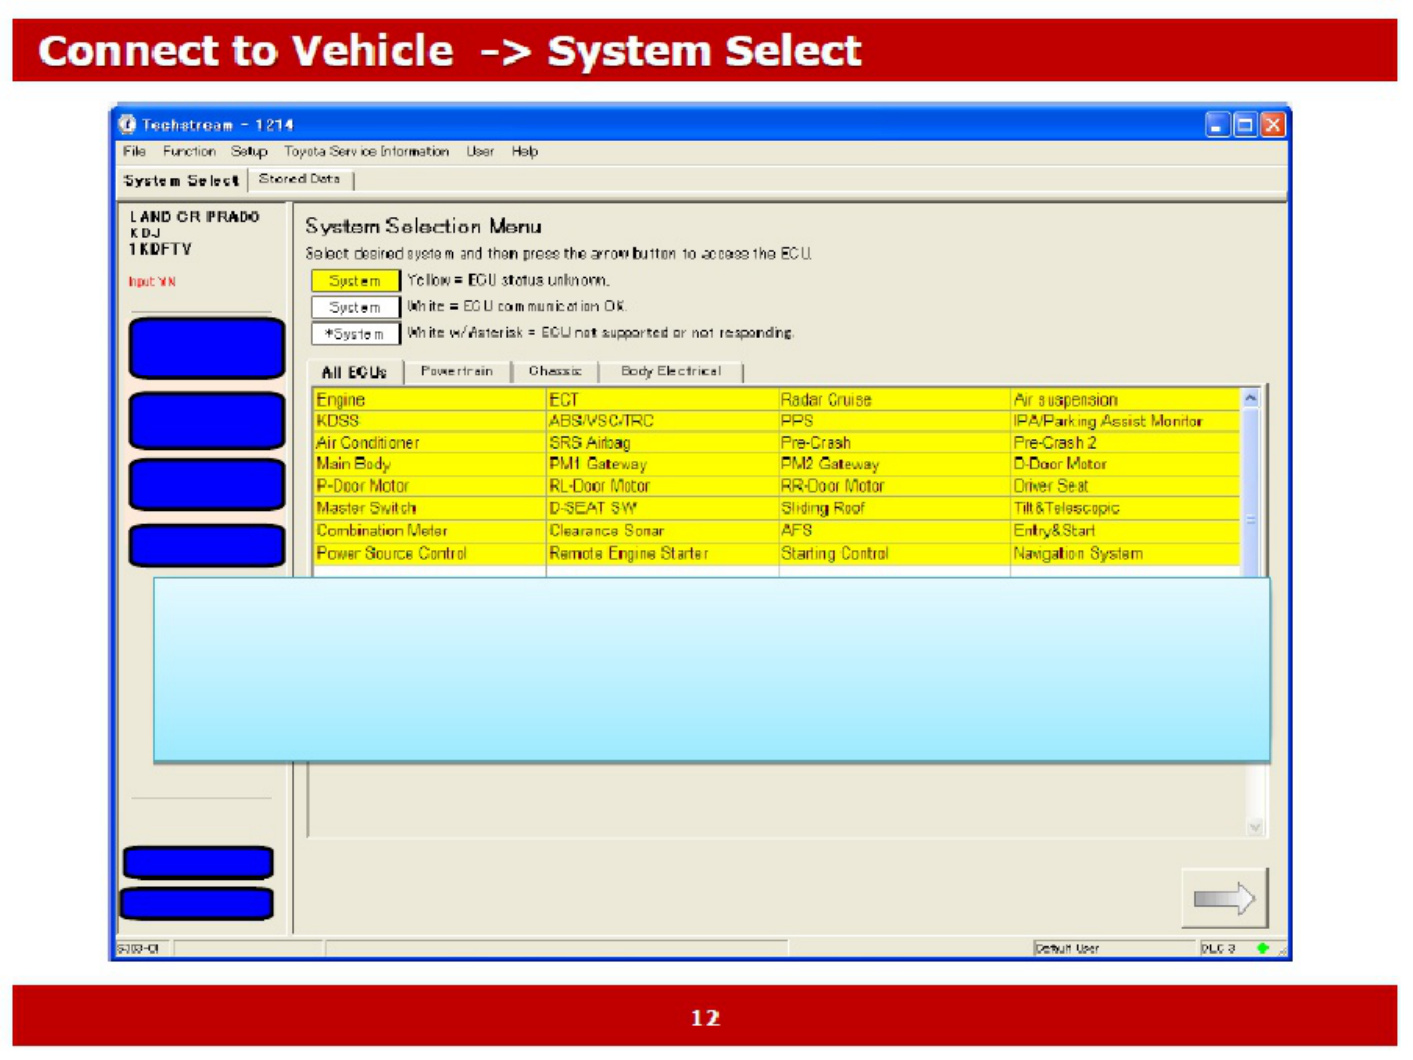Click the Entry&Start cell
Screen dimensions: 1413x1060
point(1125,531)
